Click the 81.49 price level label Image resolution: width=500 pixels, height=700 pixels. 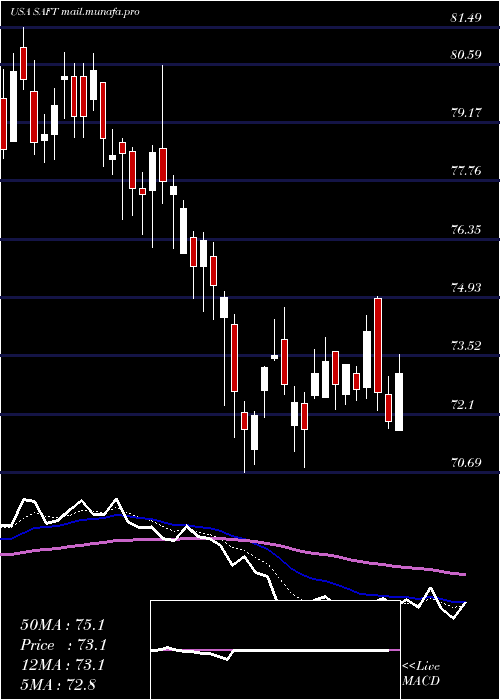466,18
